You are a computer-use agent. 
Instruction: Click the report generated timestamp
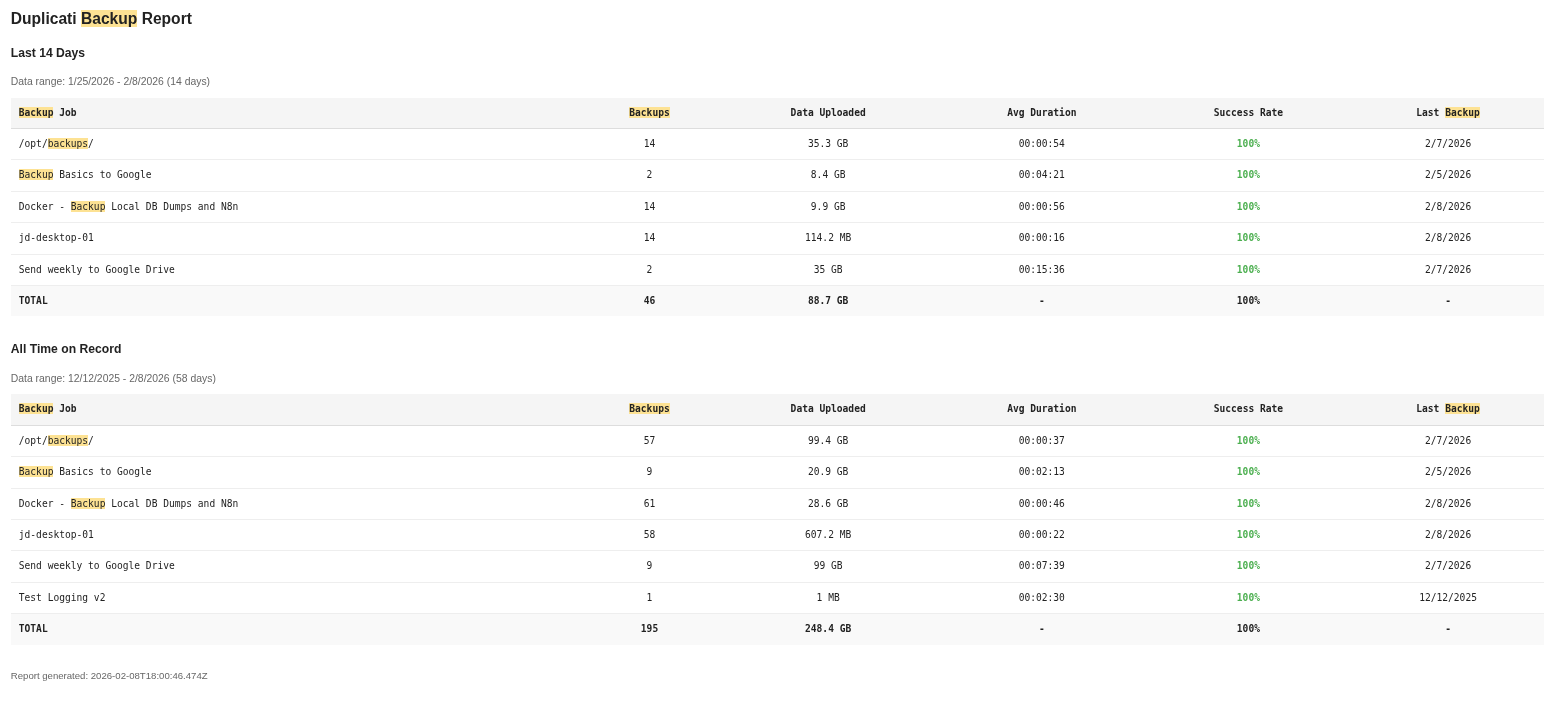(x=108, y=675)
